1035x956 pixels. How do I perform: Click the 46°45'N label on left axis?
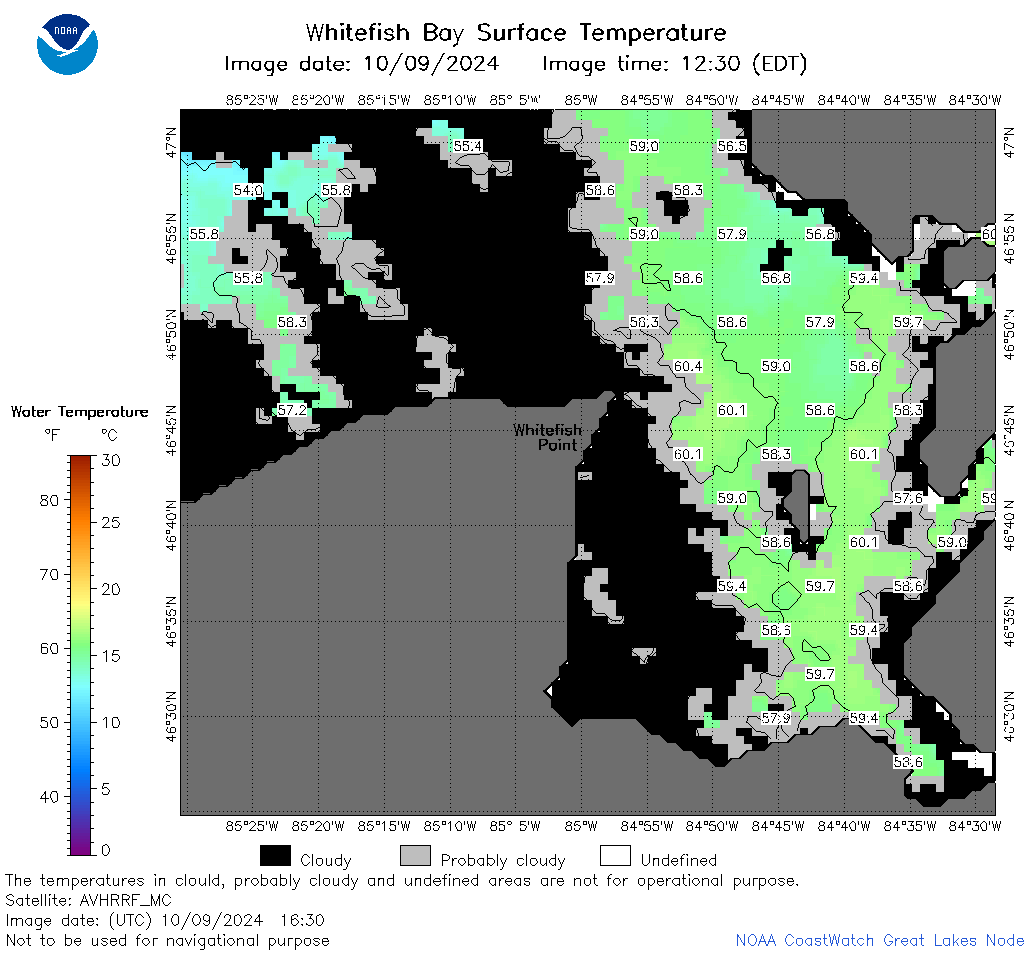click(172, 430)
